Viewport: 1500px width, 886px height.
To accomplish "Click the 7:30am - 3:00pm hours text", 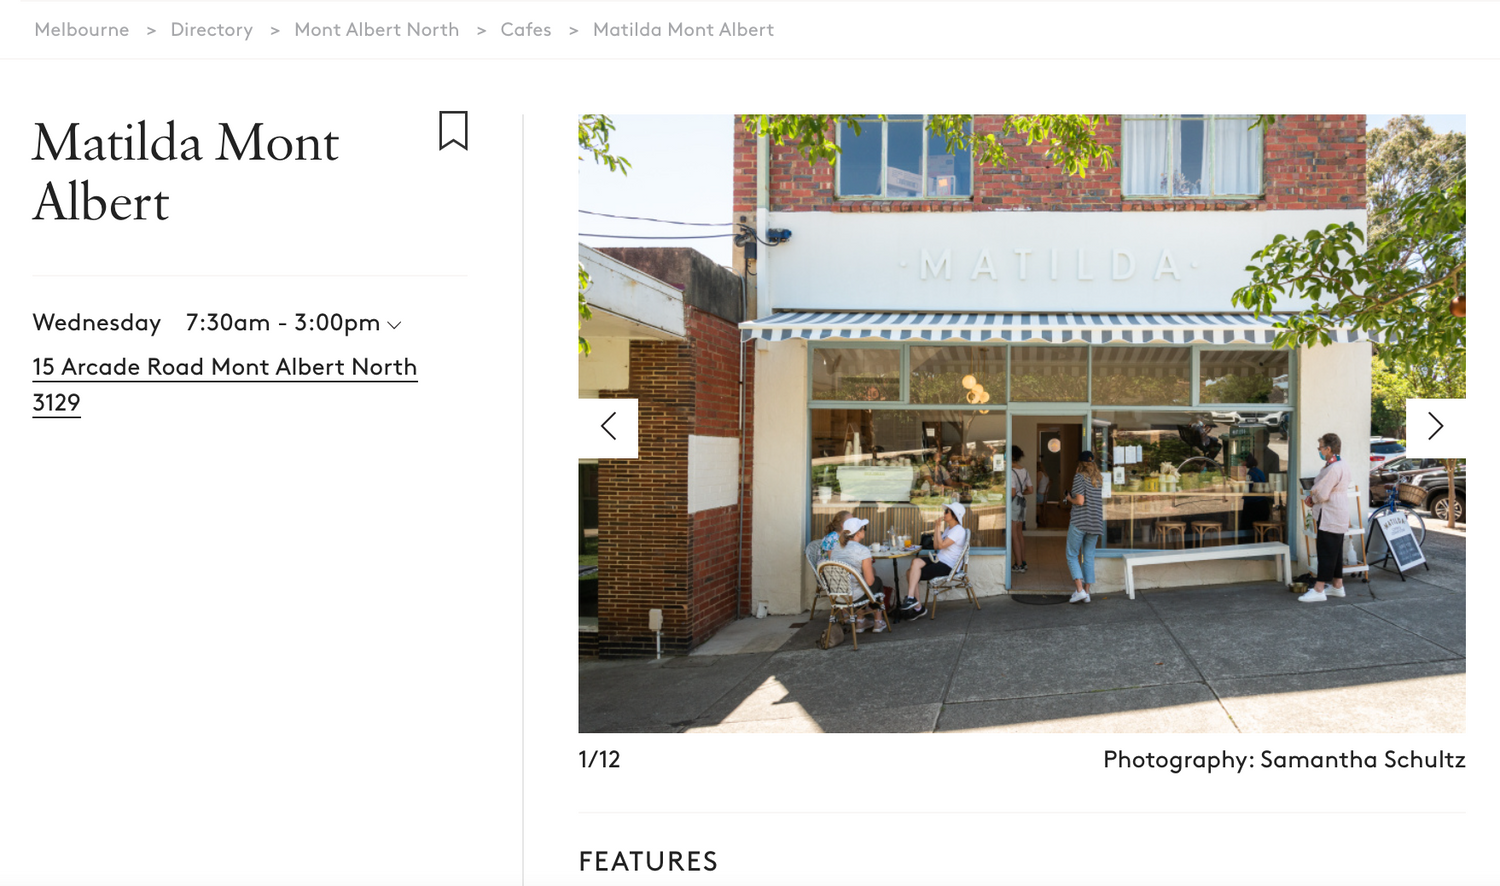I will [282, 323].
